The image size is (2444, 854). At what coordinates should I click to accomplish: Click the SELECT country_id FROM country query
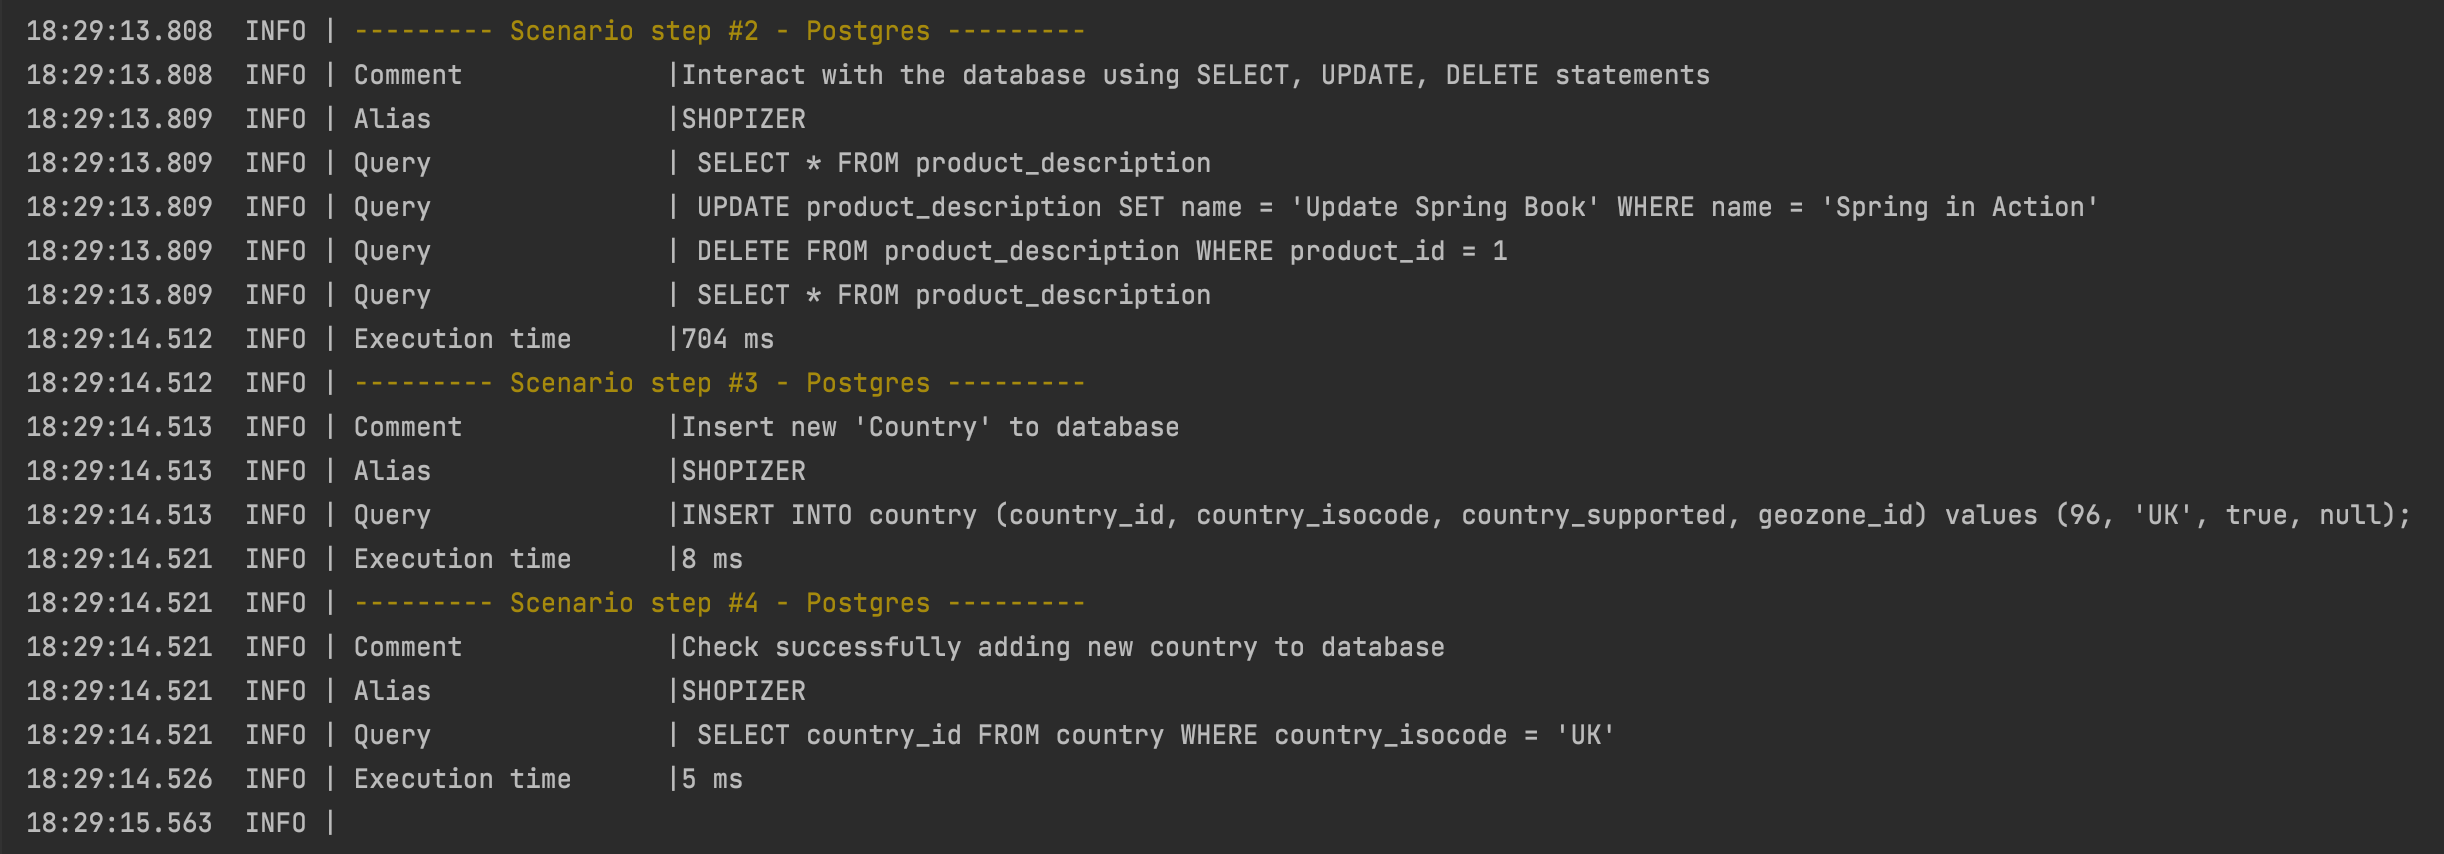(1156, 735)
